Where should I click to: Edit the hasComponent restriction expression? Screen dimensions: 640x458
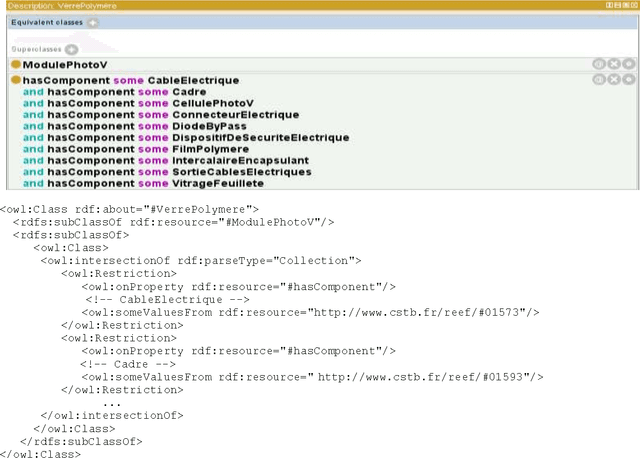tap(628, 80)
